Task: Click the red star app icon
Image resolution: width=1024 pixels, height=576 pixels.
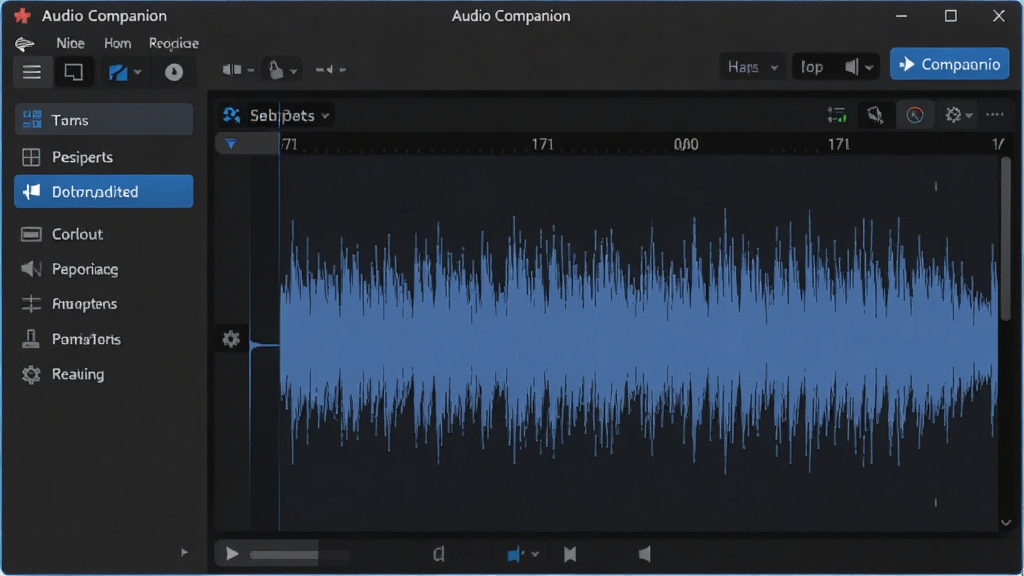Action: click(x=22, y=16)
